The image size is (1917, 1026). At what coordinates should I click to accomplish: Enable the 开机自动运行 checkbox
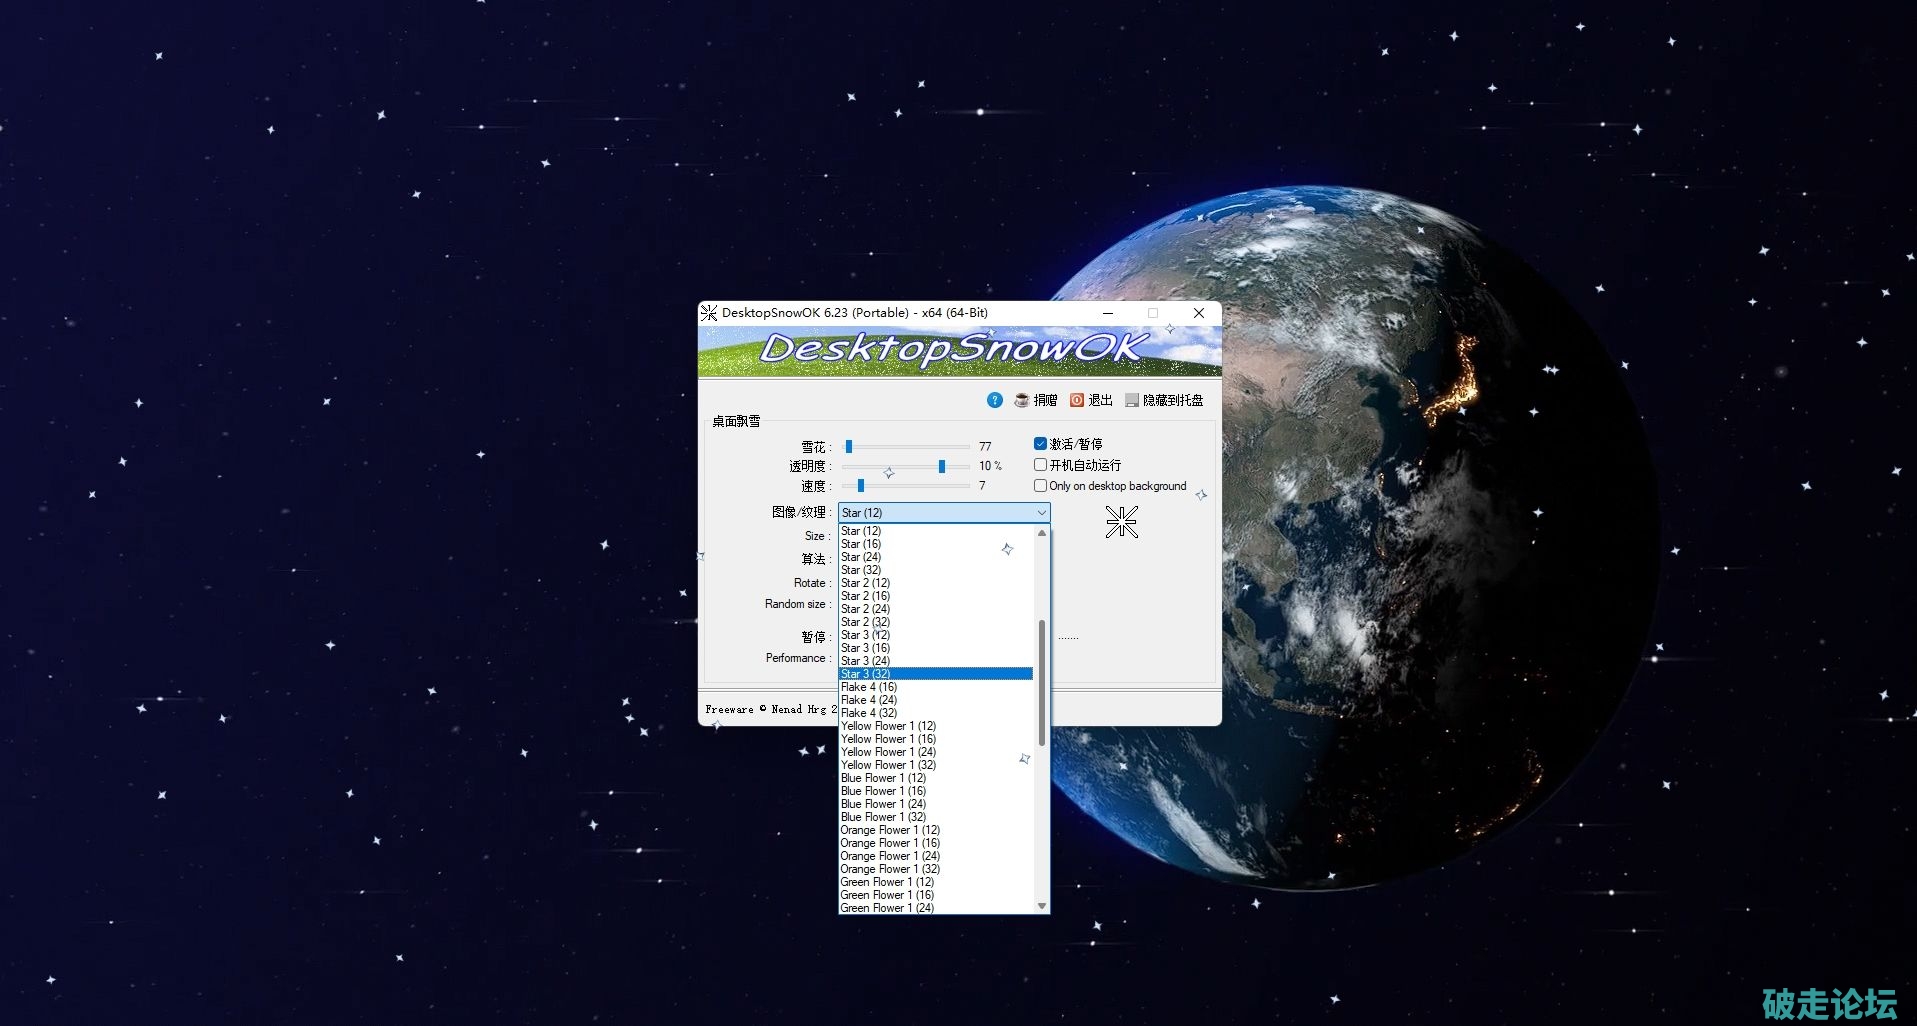pyautogui.click(x=1040, y=465)
